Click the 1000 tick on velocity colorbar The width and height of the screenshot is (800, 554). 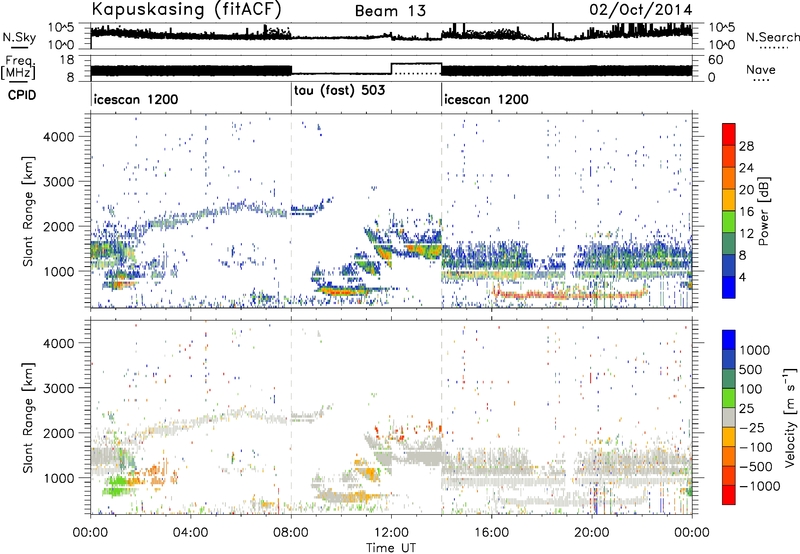pos(755,350)
